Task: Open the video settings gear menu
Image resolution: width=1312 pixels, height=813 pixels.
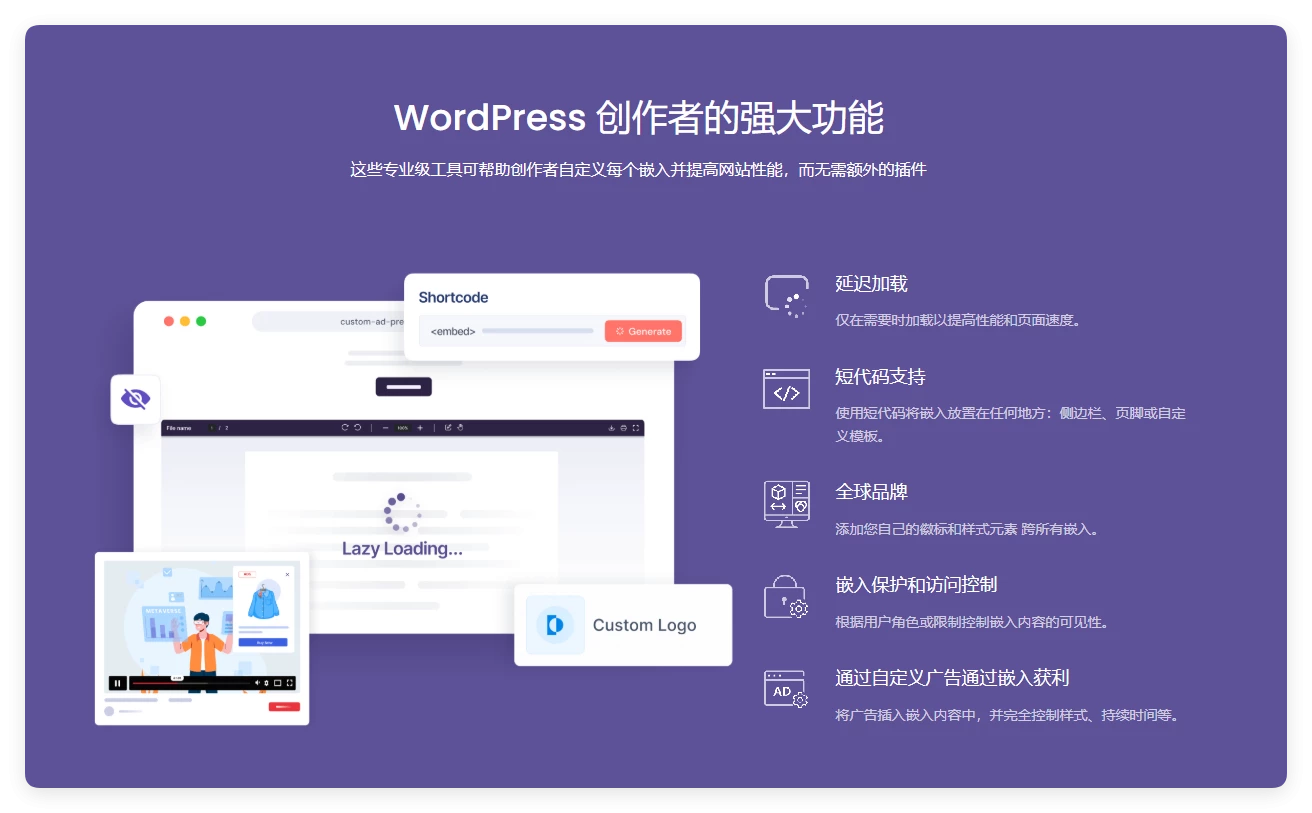Action: (x=266, y=683)
